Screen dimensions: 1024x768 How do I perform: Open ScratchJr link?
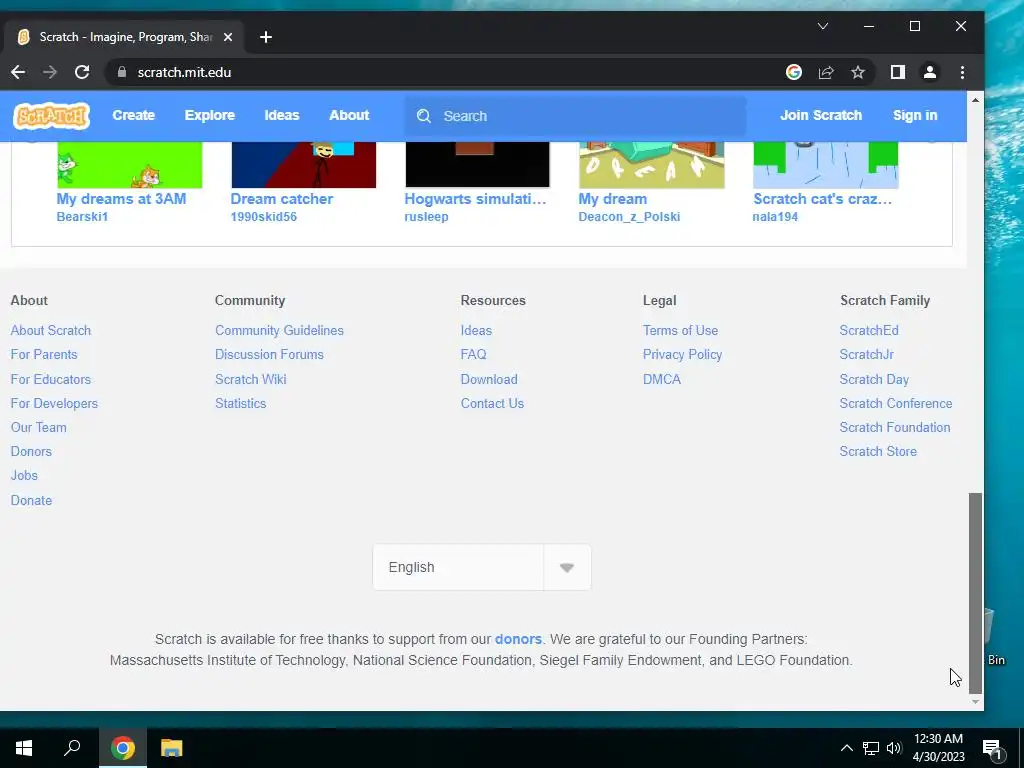867,355
